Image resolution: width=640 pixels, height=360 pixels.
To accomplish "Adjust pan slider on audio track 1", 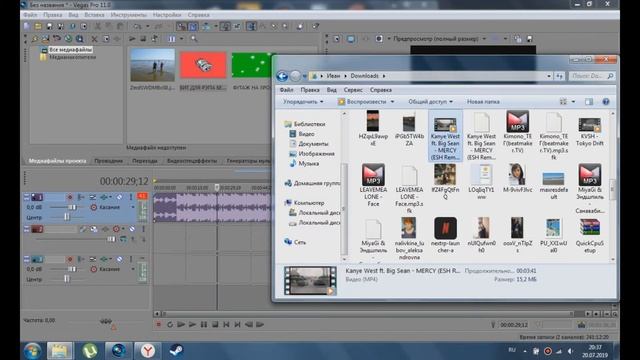I will coord(67,217).
